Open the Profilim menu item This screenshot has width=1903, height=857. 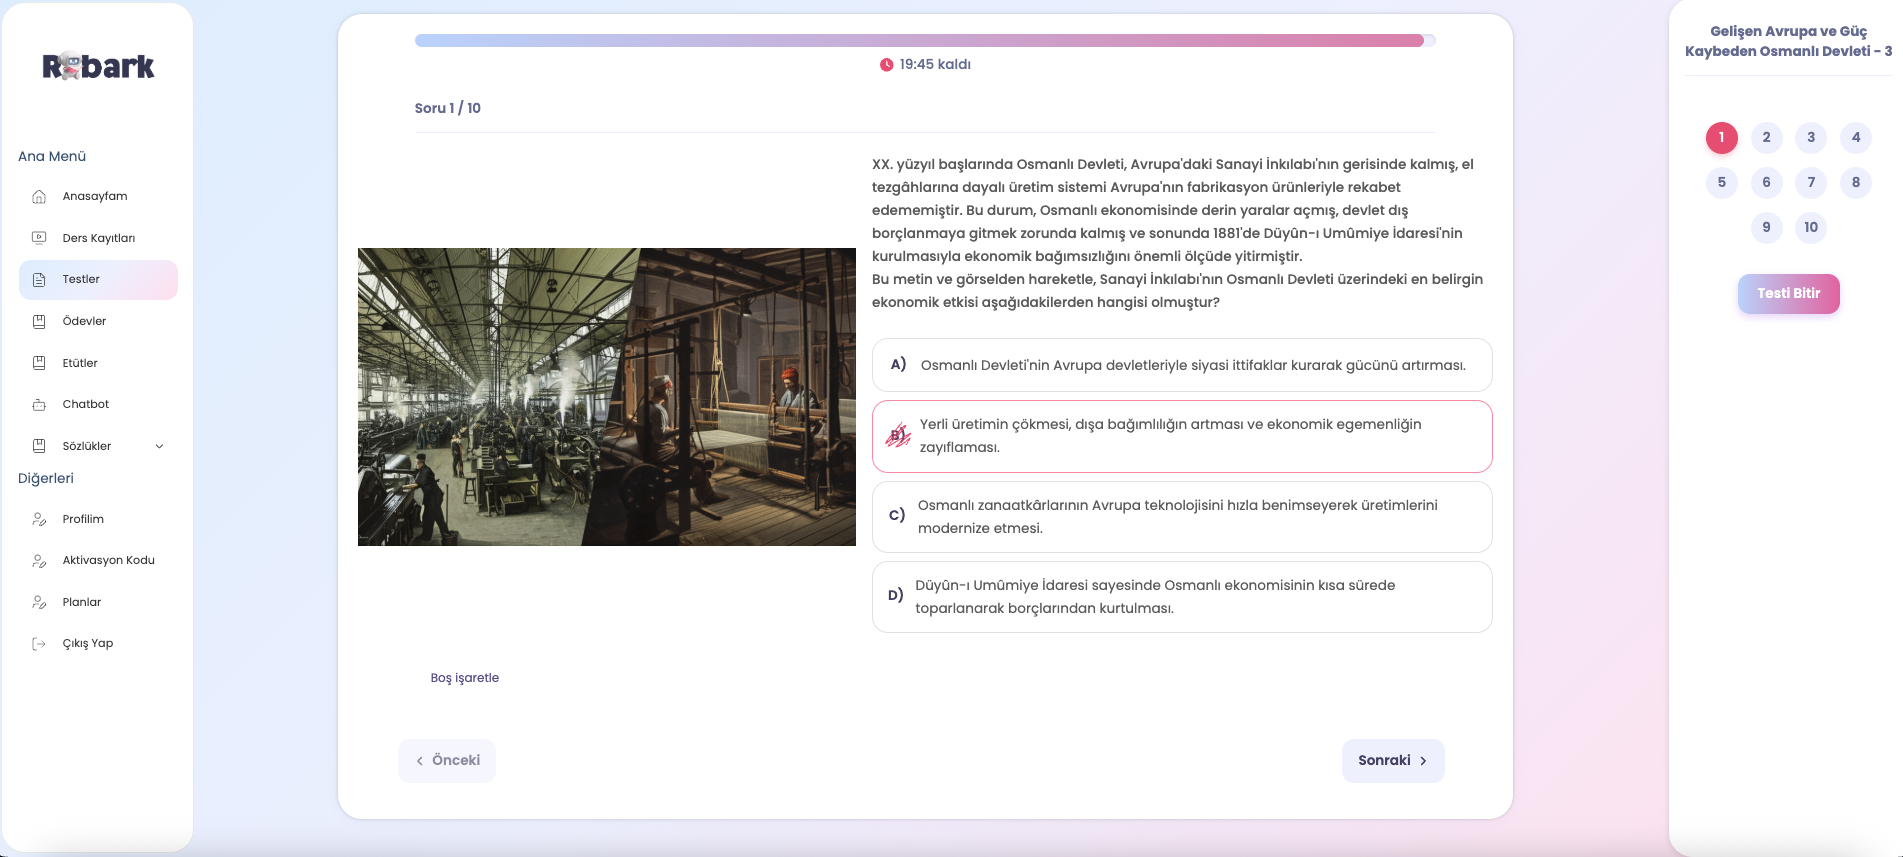pos(98,519)
